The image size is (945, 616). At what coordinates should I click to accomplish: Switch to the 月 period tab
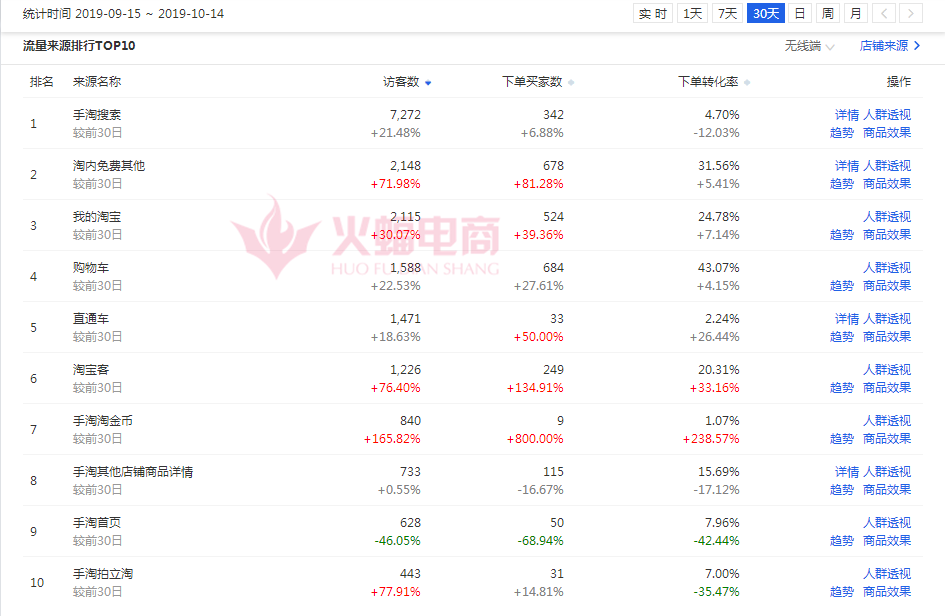pos(856,13)
